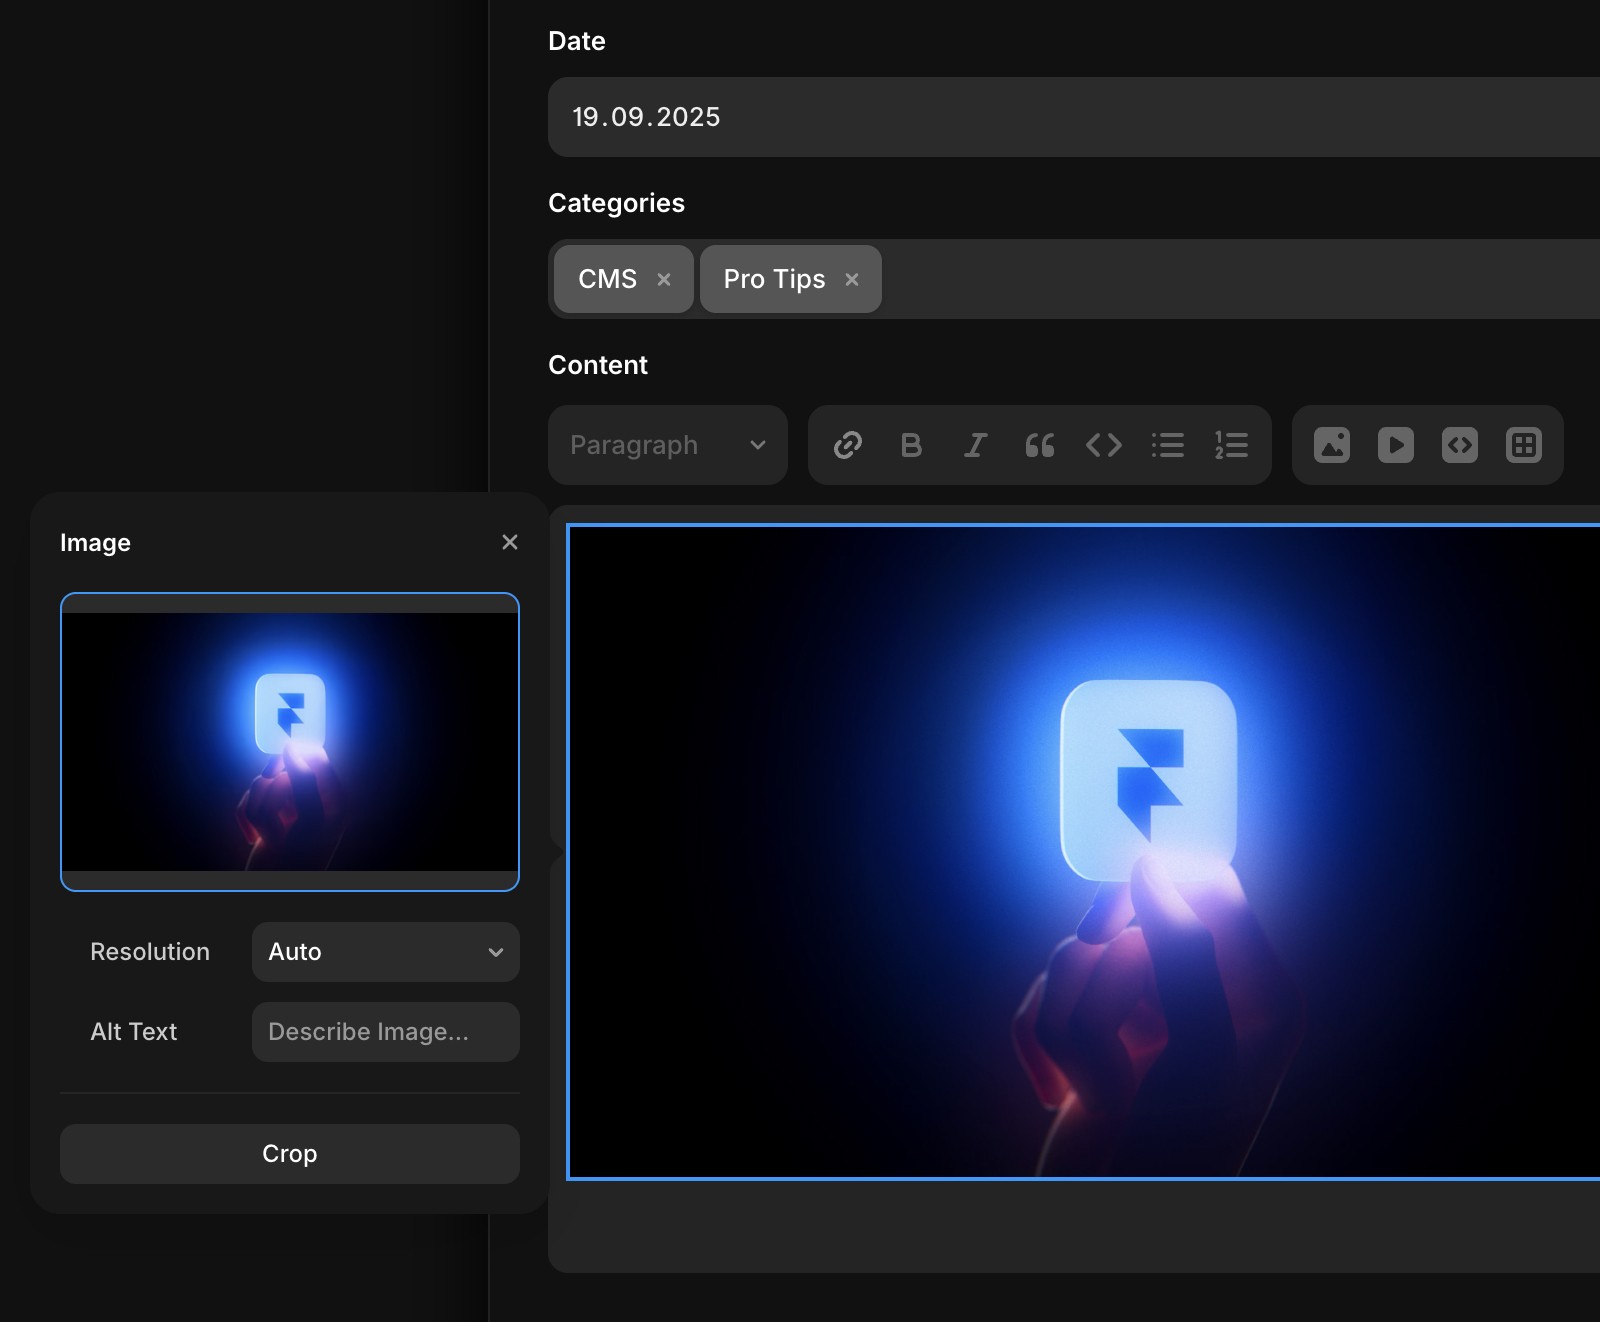1600x1322 pixels.
Task: Open the Paragraph style dropdown
Action: pyautogui.click(x=668, y=445)
